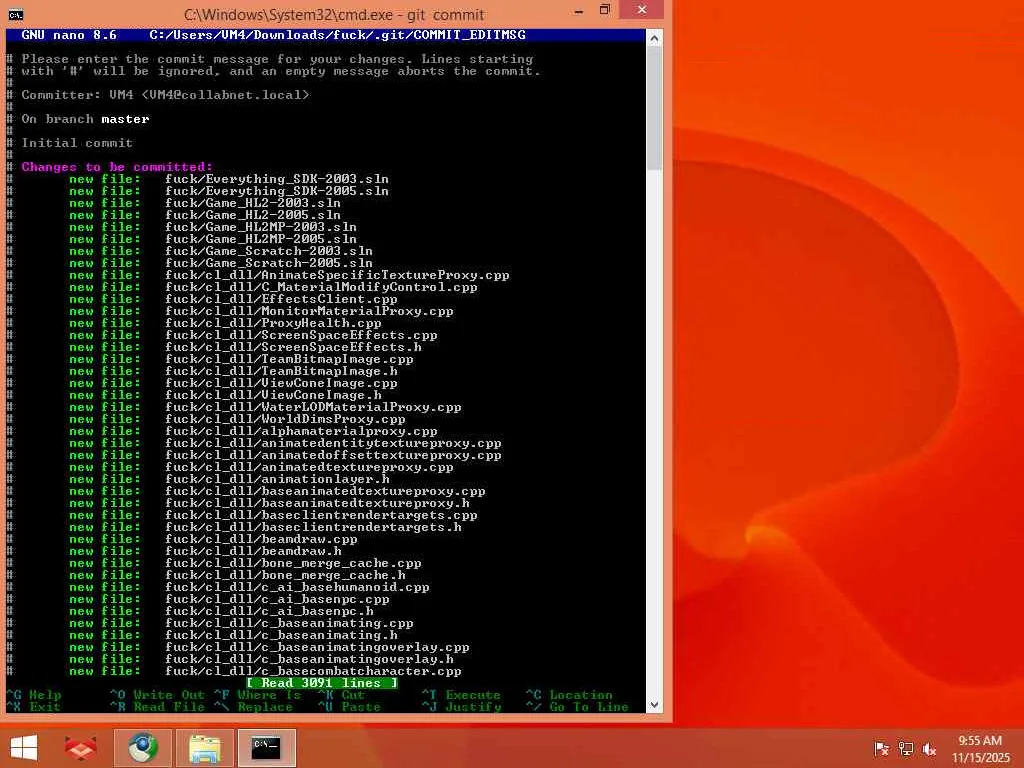Select the cmd.exe taskbar button
The image size is (1024, 768).
coord(266,748)
